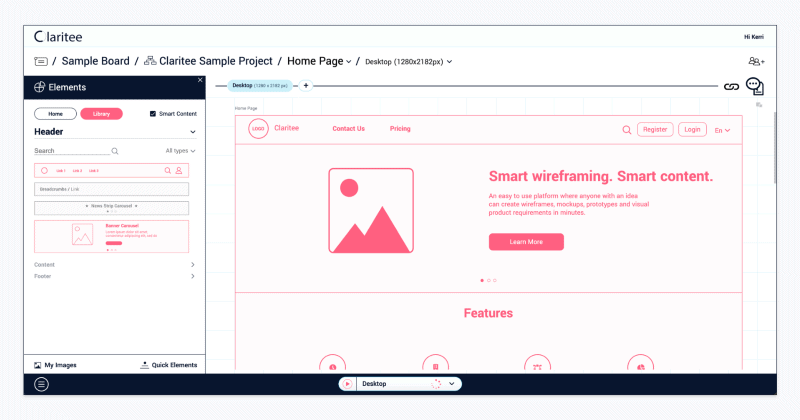
Task: Open the En language dropdown in wireframe
Action: tap(722, 130)
